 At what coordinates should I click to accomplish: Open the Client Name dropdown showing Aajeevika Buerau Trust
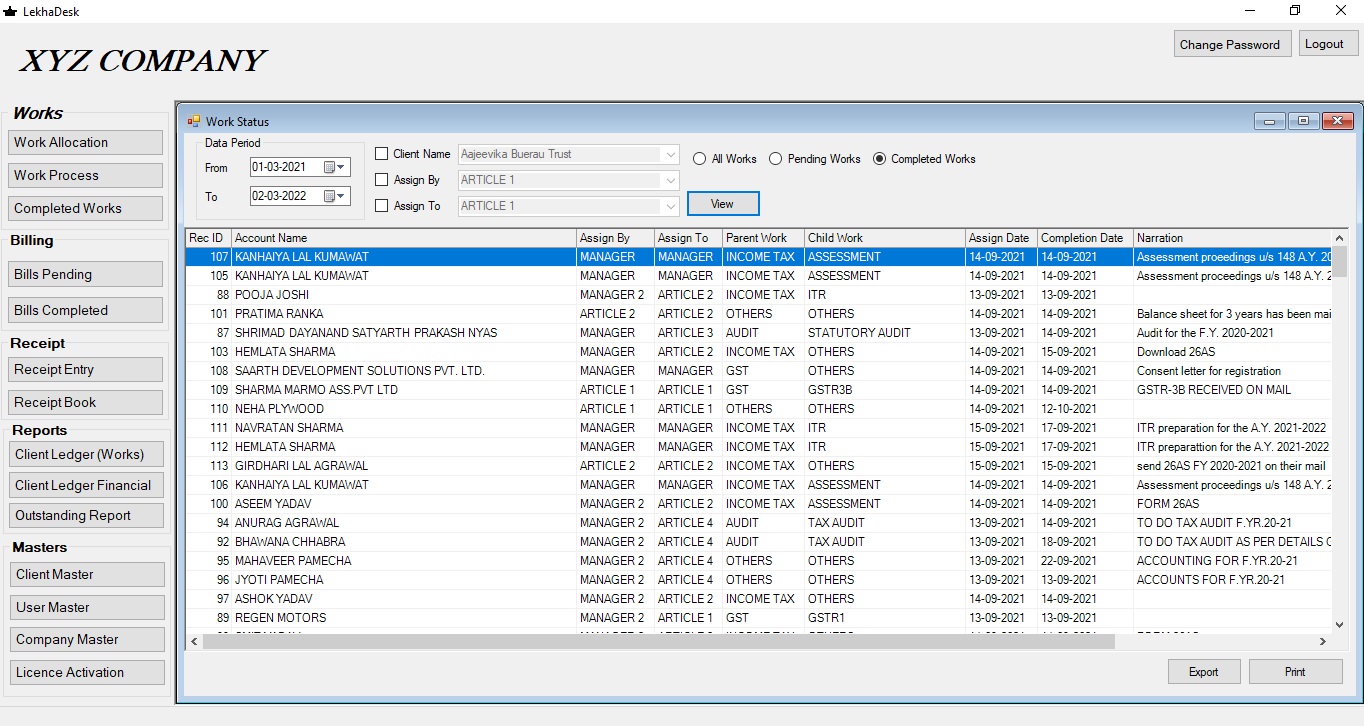click(x=568, y=154)
